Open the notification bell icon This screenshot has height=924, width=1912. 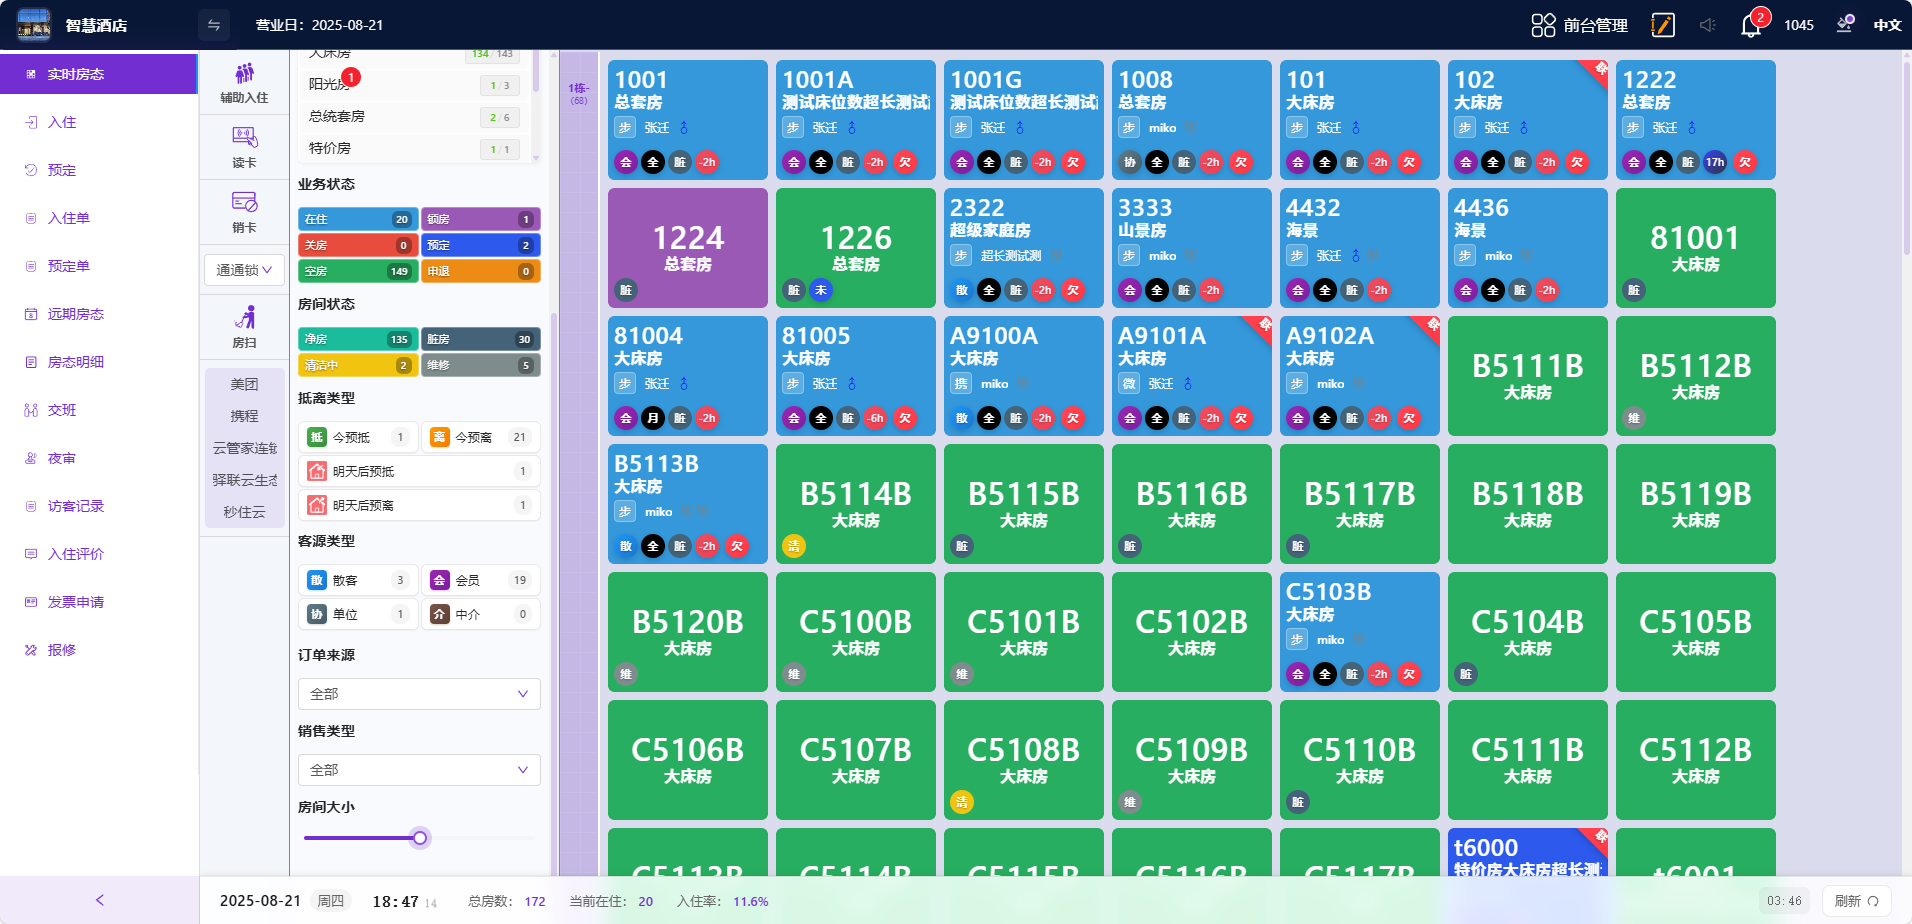(x=1750, y=26)
